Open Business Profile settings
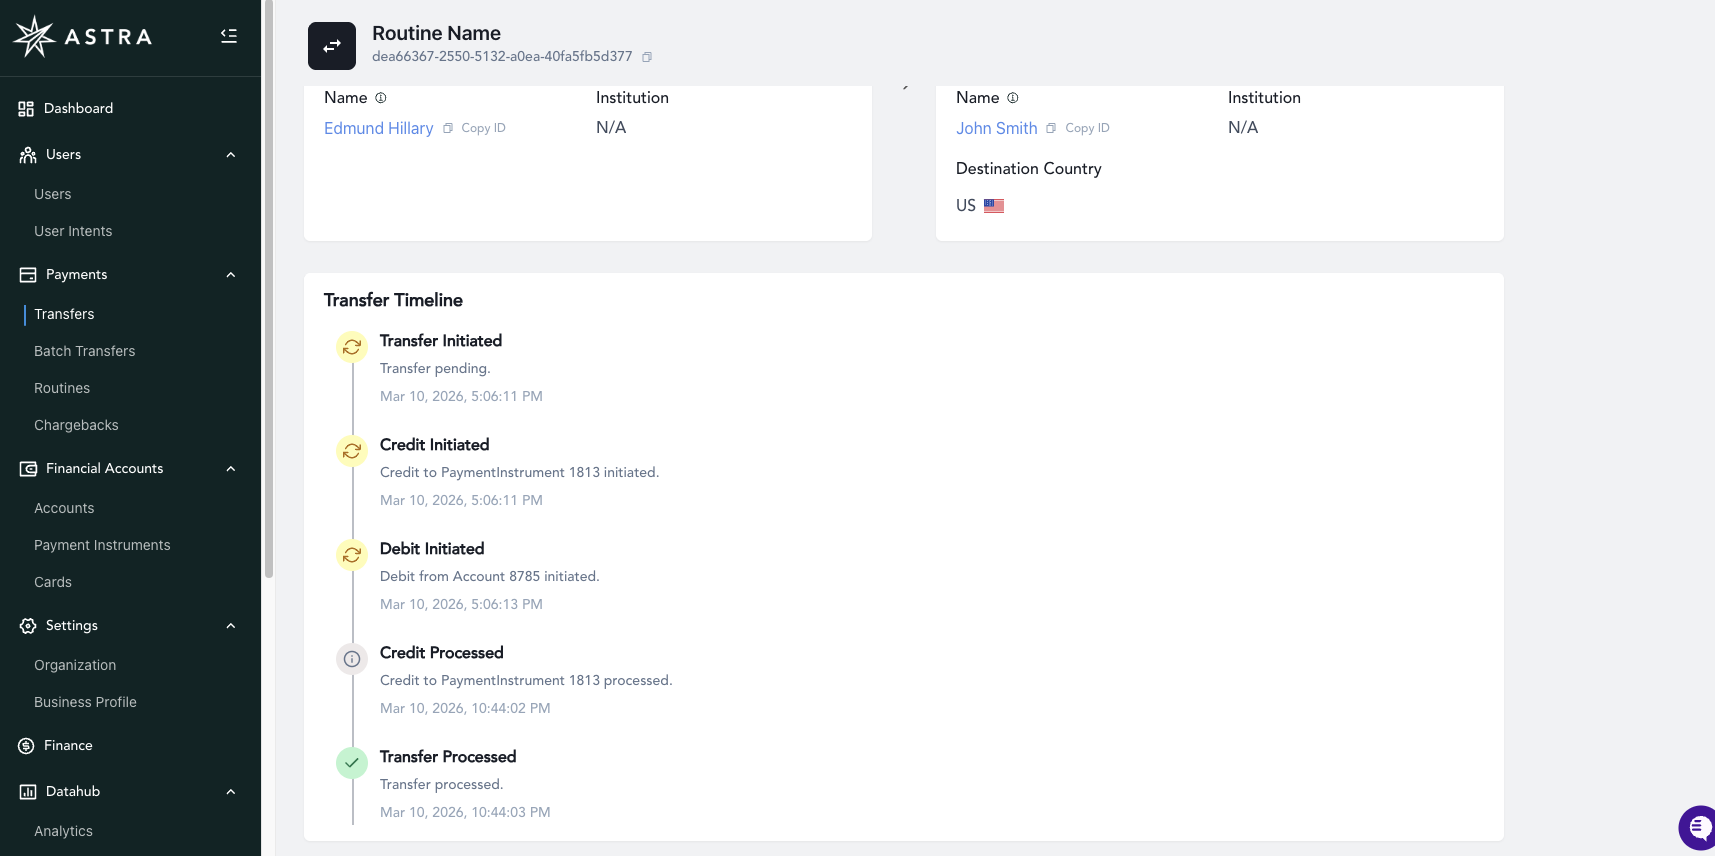This screenshot has height=856, width=1715. (x=85, y=703)
